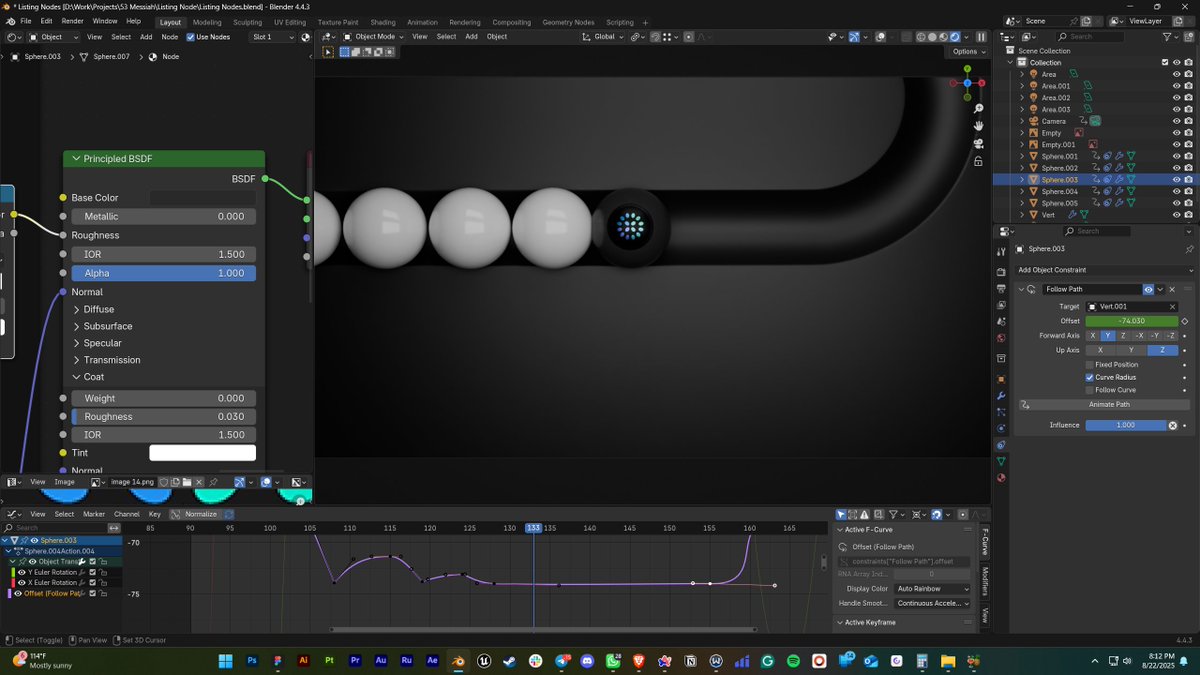Remove the Follow Path constraint with X
The height and width of the screenshot is (675, 1200).
[x=1172, y=289]
